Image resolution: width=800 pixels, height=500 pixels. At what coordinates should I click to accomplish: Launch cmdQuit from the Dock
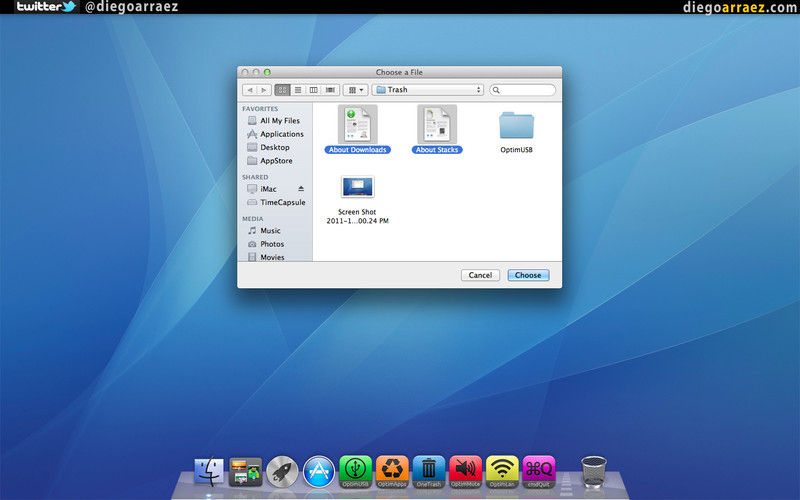(539, 471)
